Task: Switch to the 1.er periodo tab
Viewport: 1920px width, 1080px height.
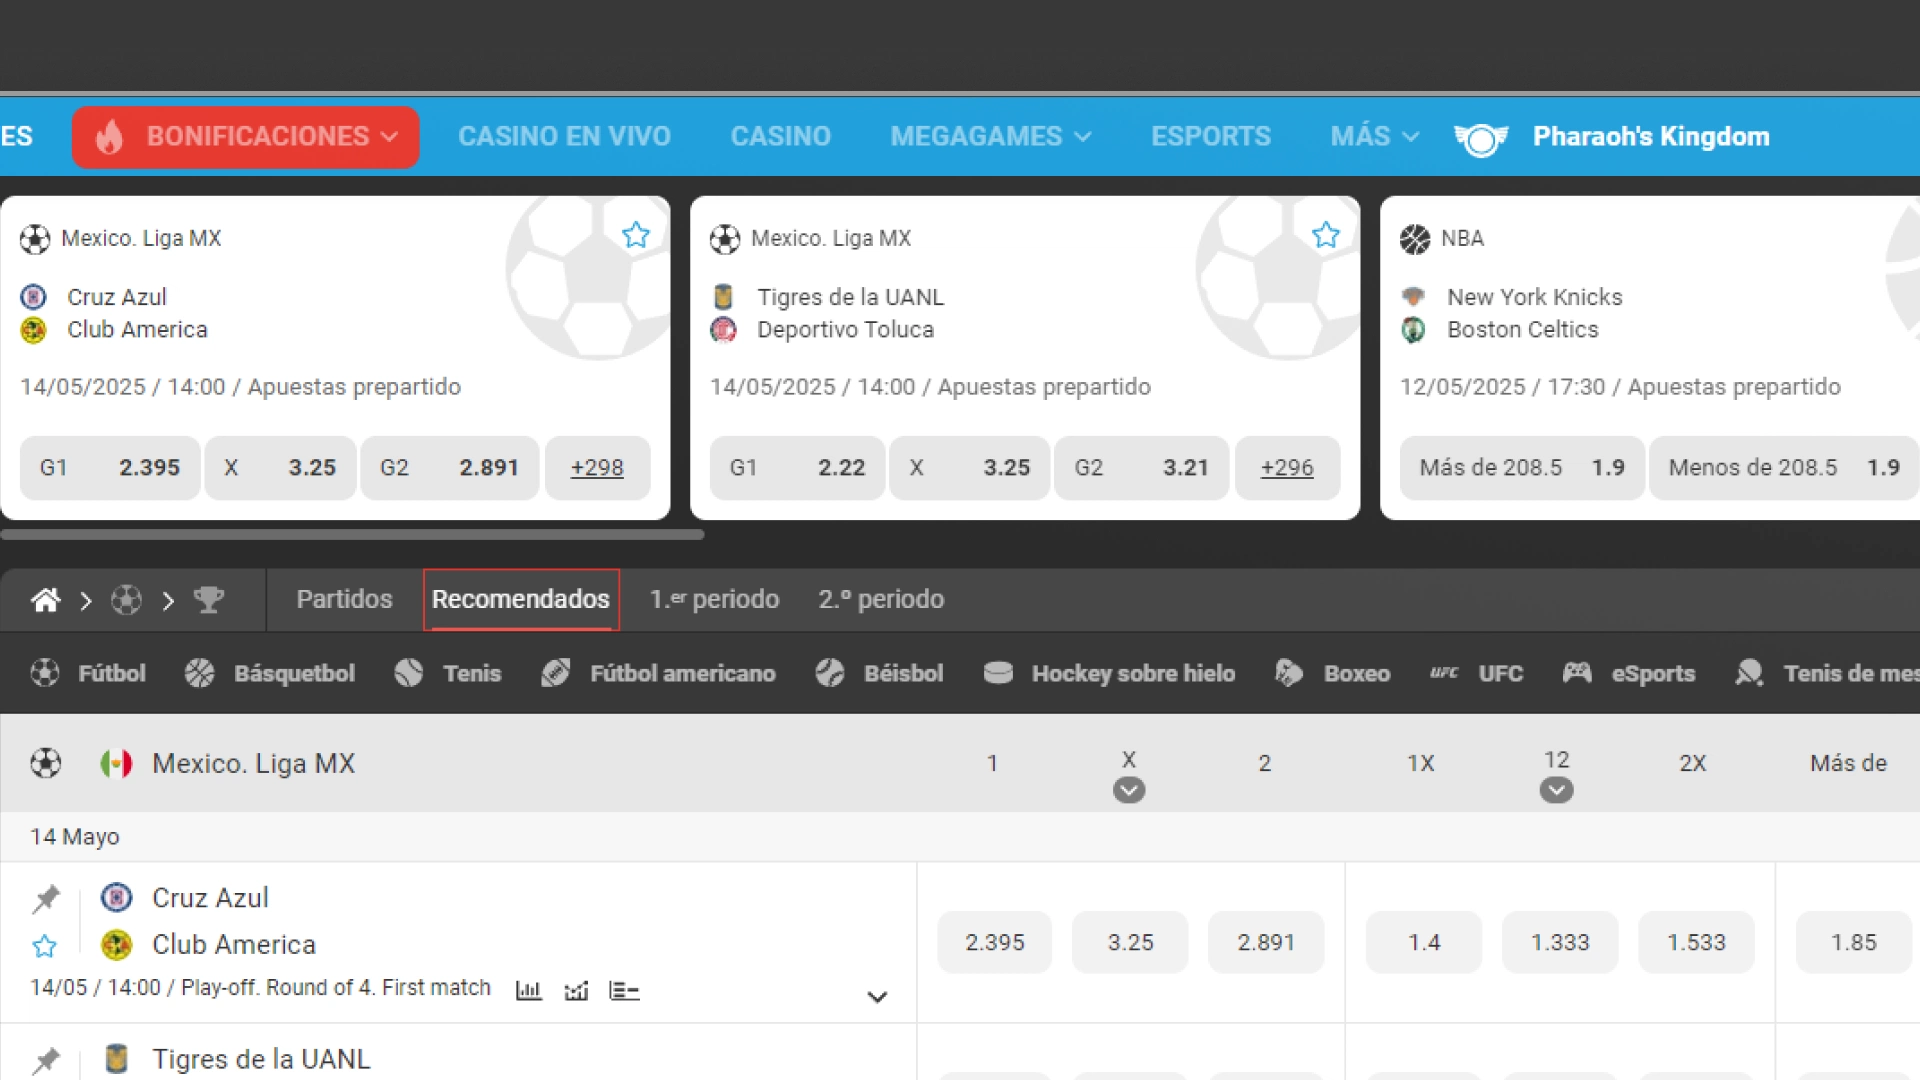Action: pyautogui.click(x=714, y=599)
